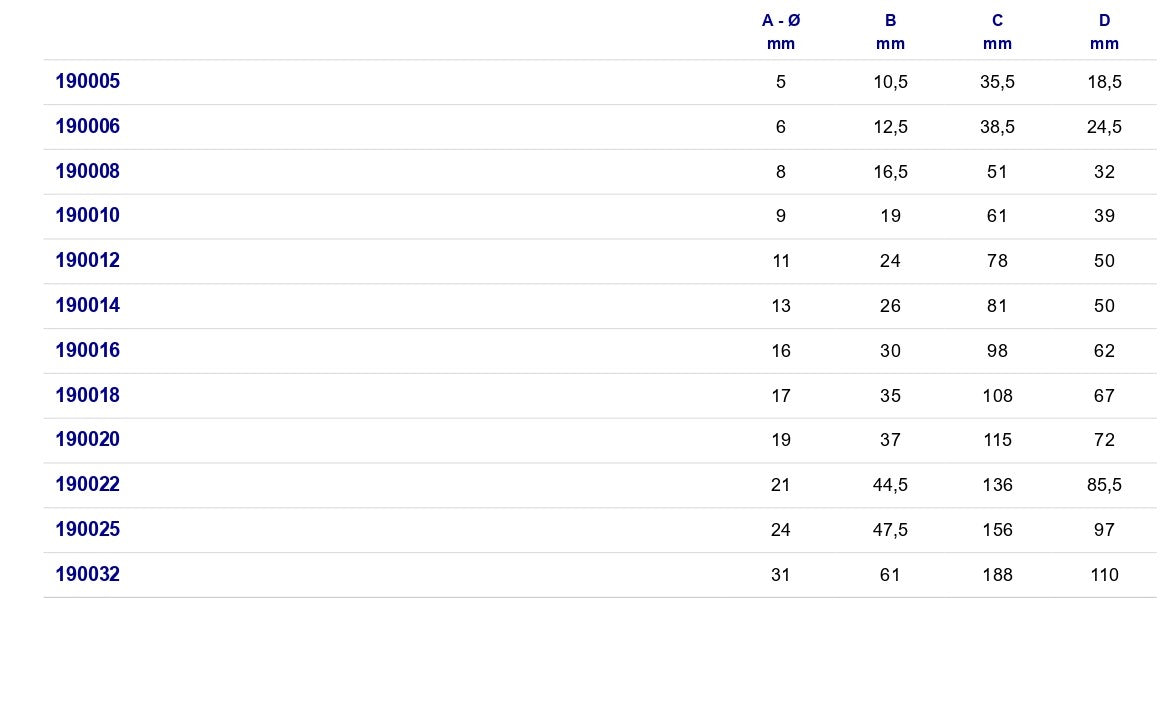Screen dimensions: 1162x709
Task: Select product code 190008
Action: (x=87, y=171)
